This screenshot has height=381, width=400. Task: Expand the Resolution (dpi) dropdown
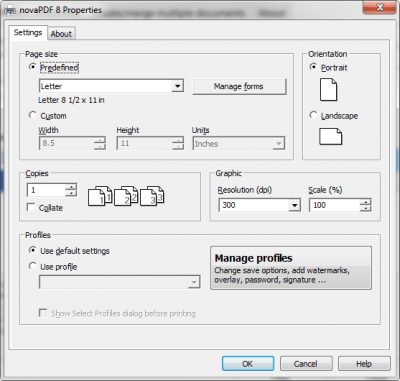point(294,205)
